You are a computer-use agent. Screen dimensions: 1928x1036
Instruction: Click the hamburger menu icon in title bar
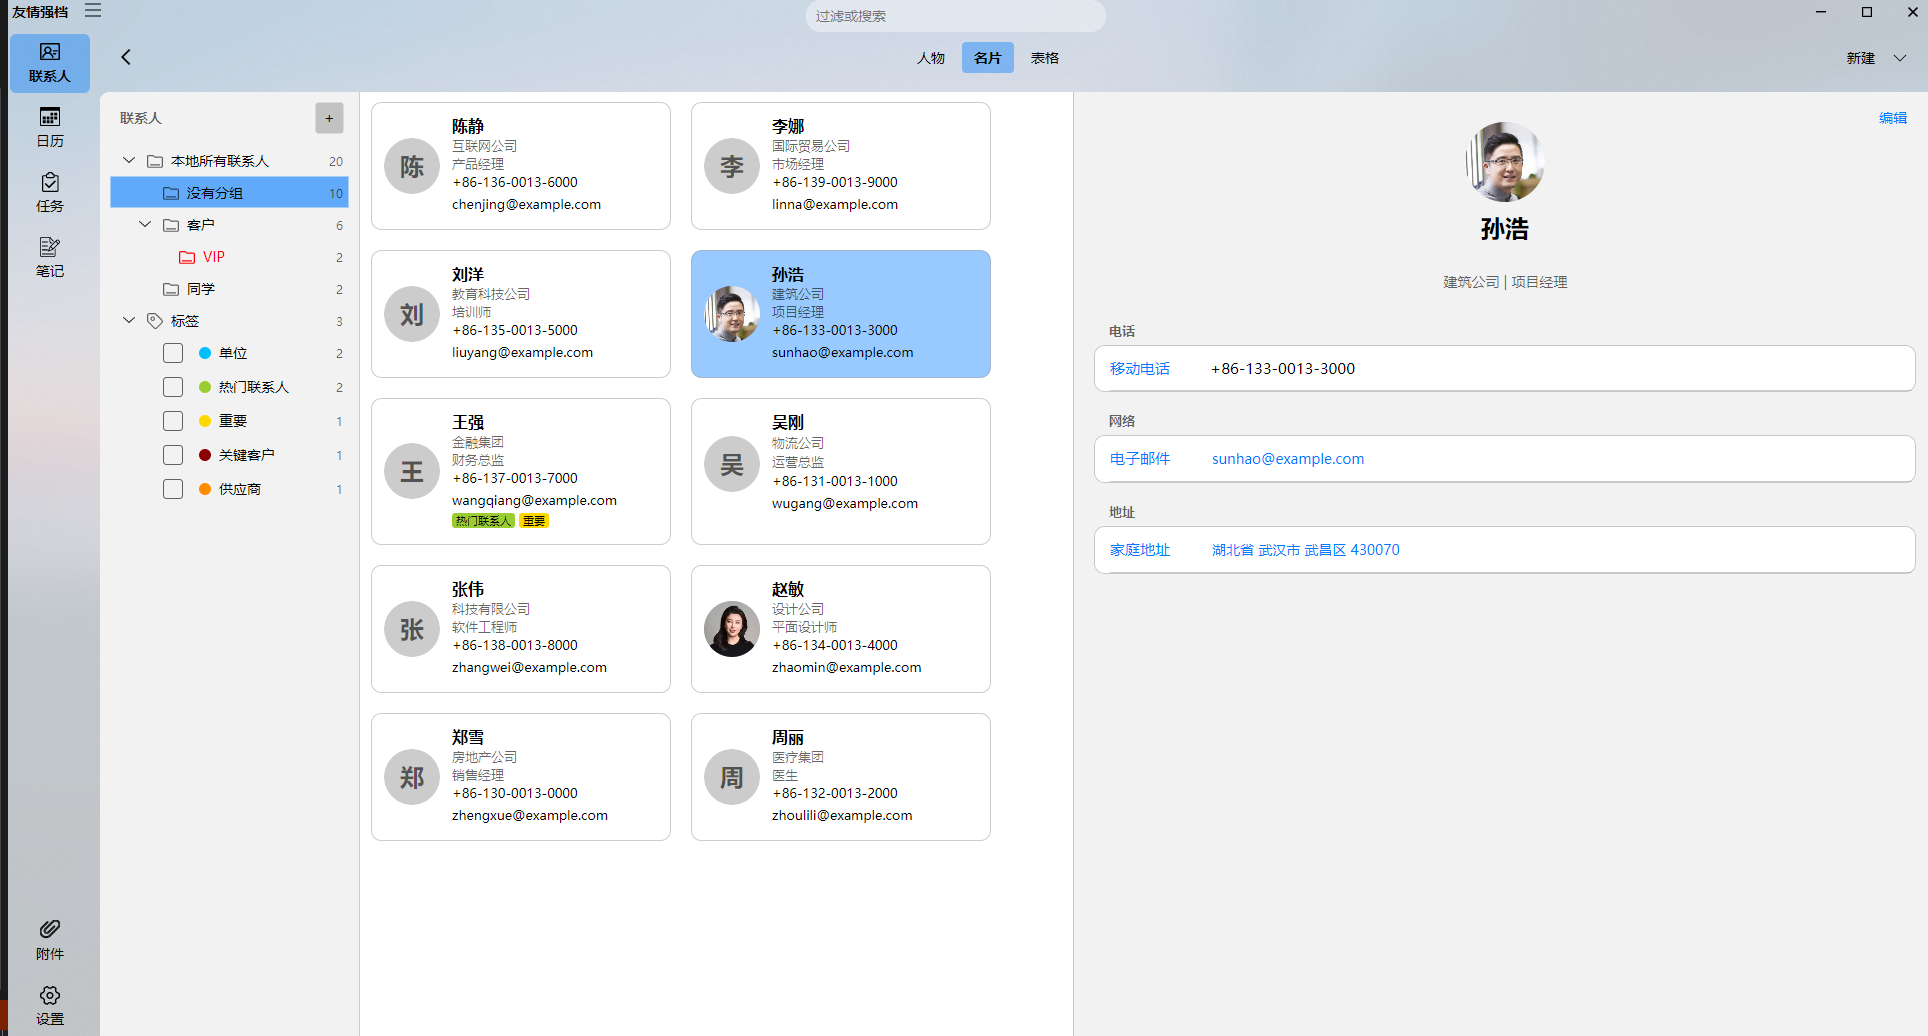(x=93, y=11)
